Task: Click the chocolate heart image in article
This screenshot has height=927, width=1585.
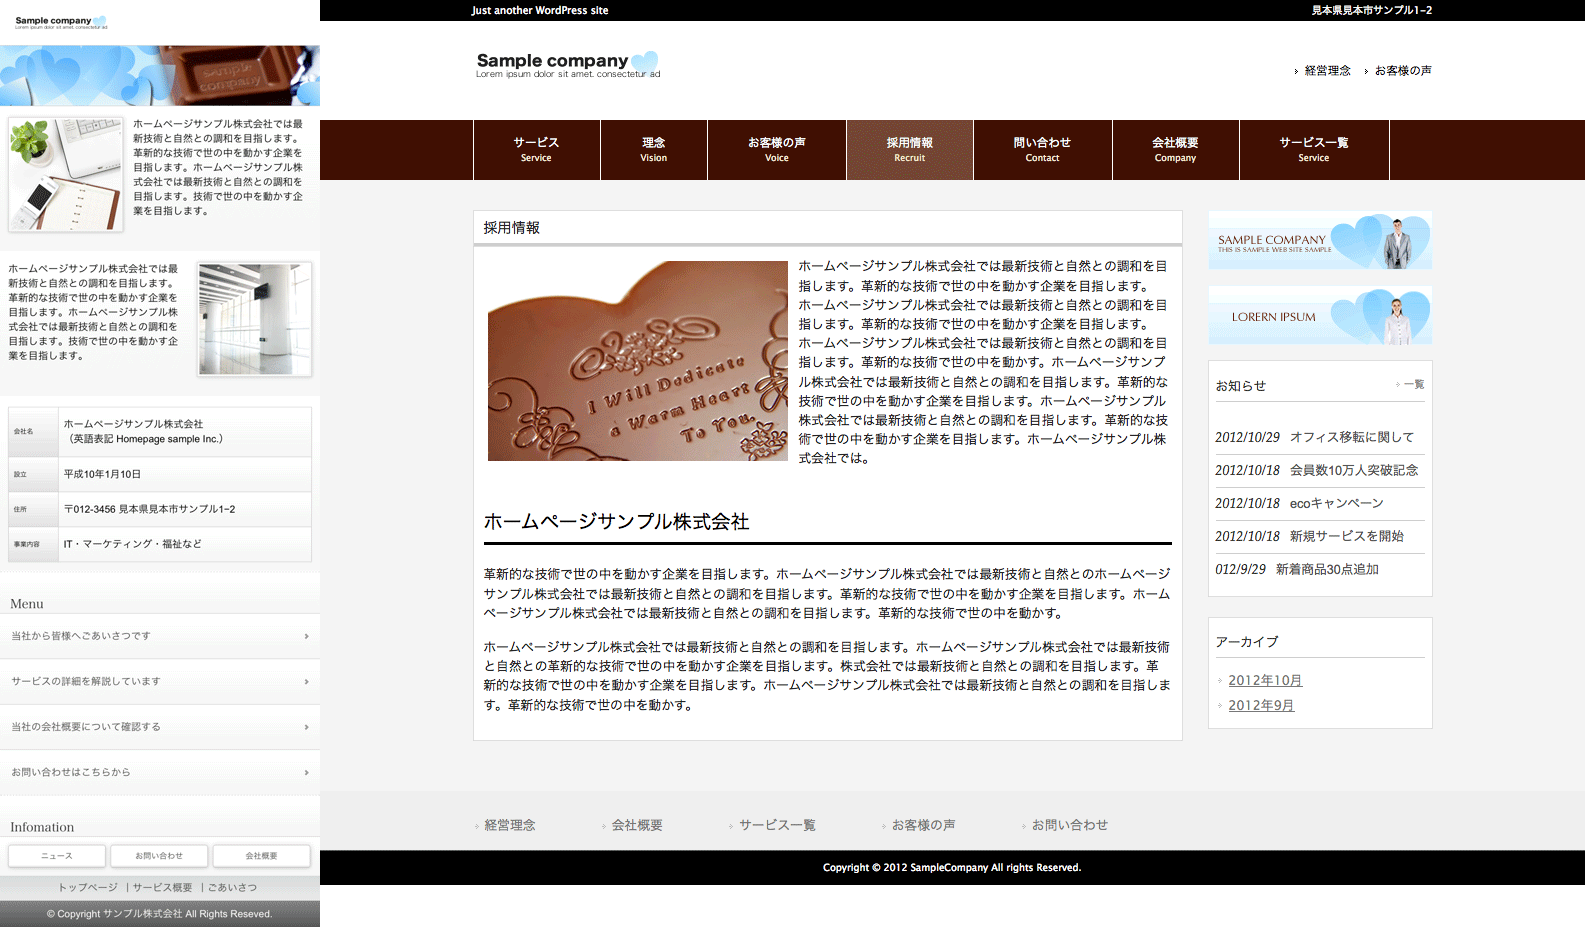Action: pos(637,361)
